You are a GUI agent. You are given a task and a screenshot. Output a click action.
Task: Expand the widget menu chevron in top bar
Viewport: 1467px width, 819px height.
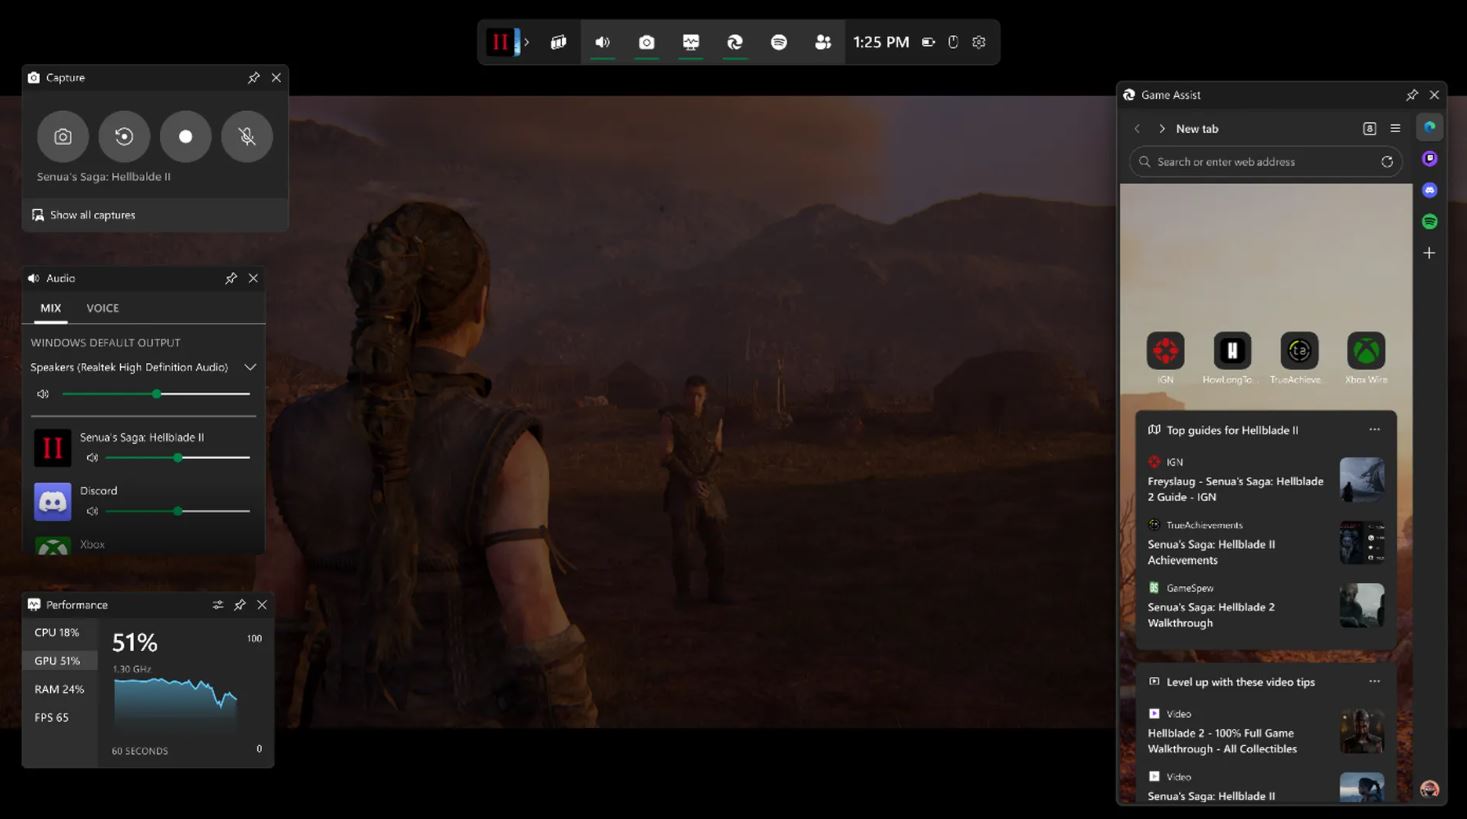527,42
